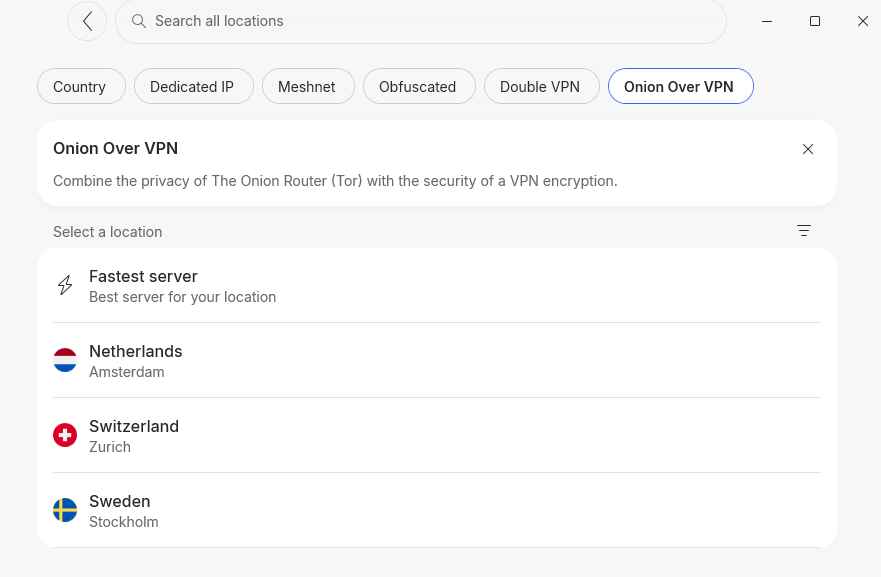Choose the Obfuscated tab

(x=419, y=87)
